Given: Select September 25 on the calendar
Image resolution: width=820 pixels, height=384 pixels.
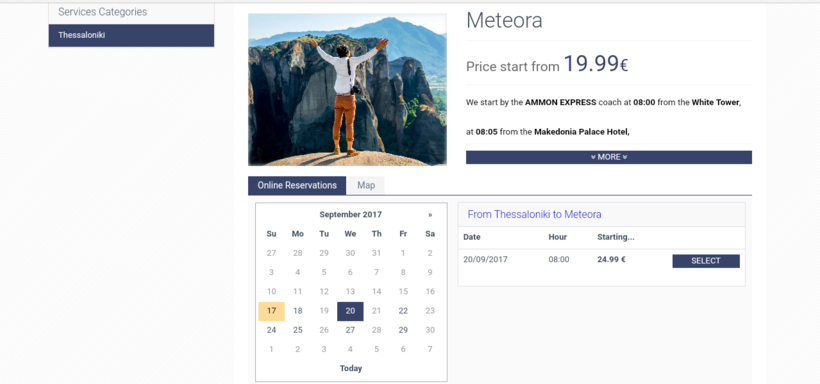Looking at the screenshot, I should 298,330.
